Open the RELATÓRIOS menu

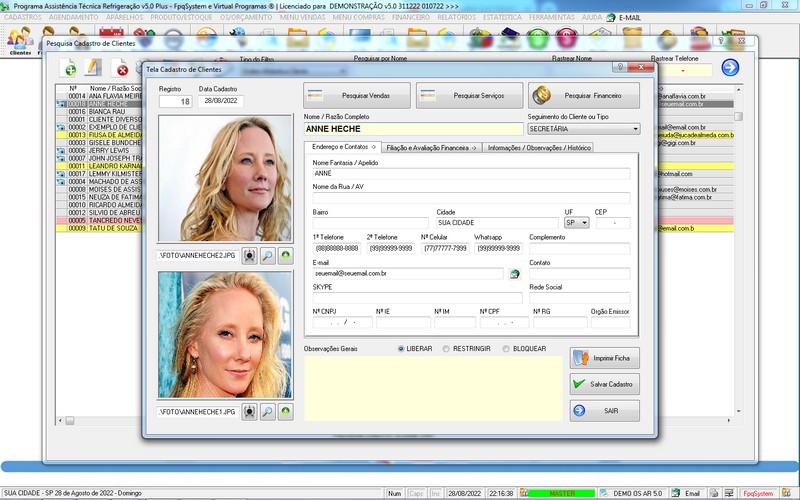point(456,17)
